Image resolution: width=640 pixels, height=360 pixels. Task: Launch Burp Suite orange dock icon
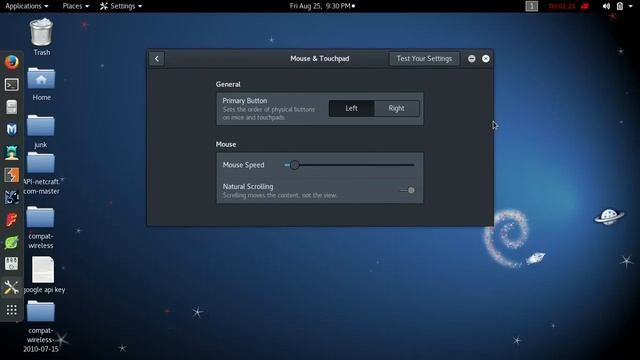12,175
